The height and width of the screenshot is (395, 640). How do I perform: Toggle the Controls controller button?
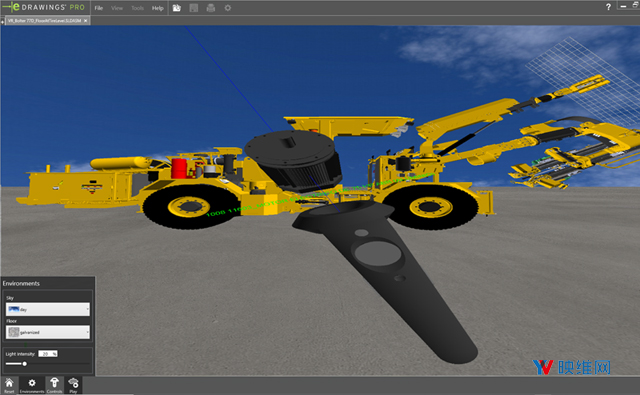[x=54, y=385]
